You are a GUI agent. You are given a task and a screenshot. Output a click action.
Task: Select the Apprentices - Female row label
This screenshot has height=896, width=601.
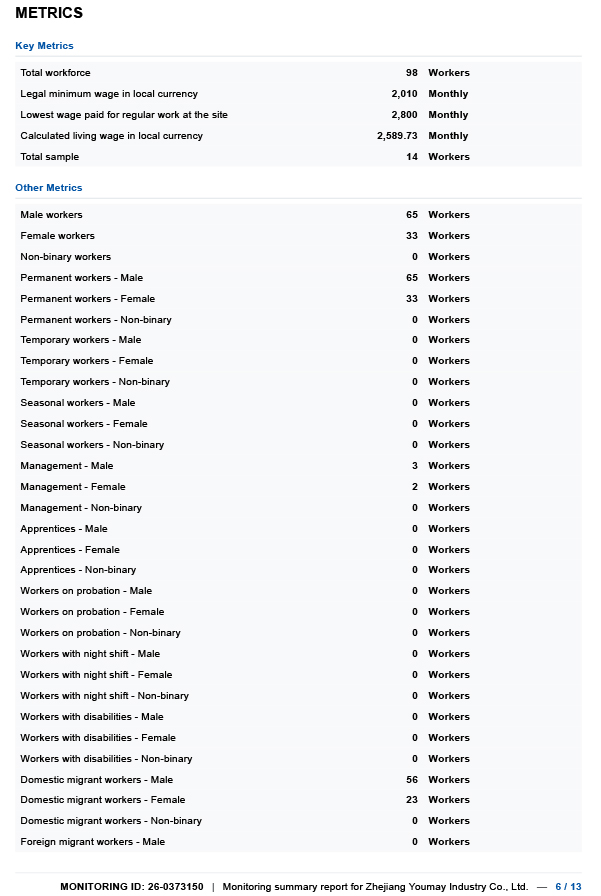click(70, 550)
